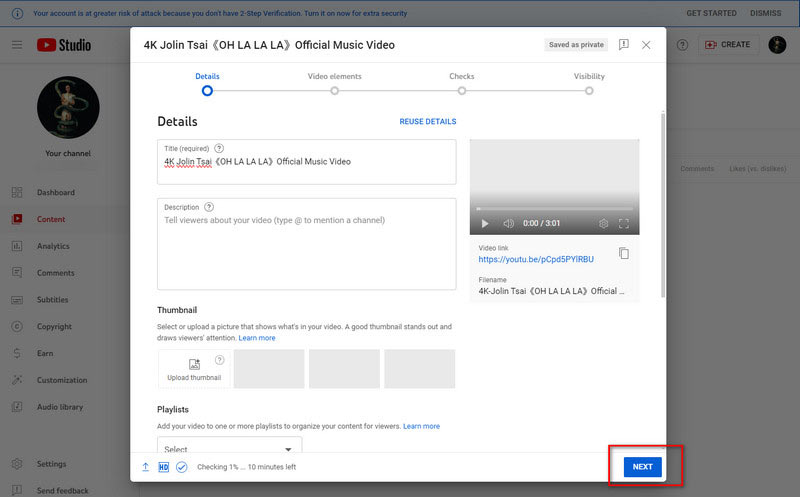800x497 pixels.
Task: Click the Filename text under the video link
Action: pyautogui.click(x=551, y=291)
